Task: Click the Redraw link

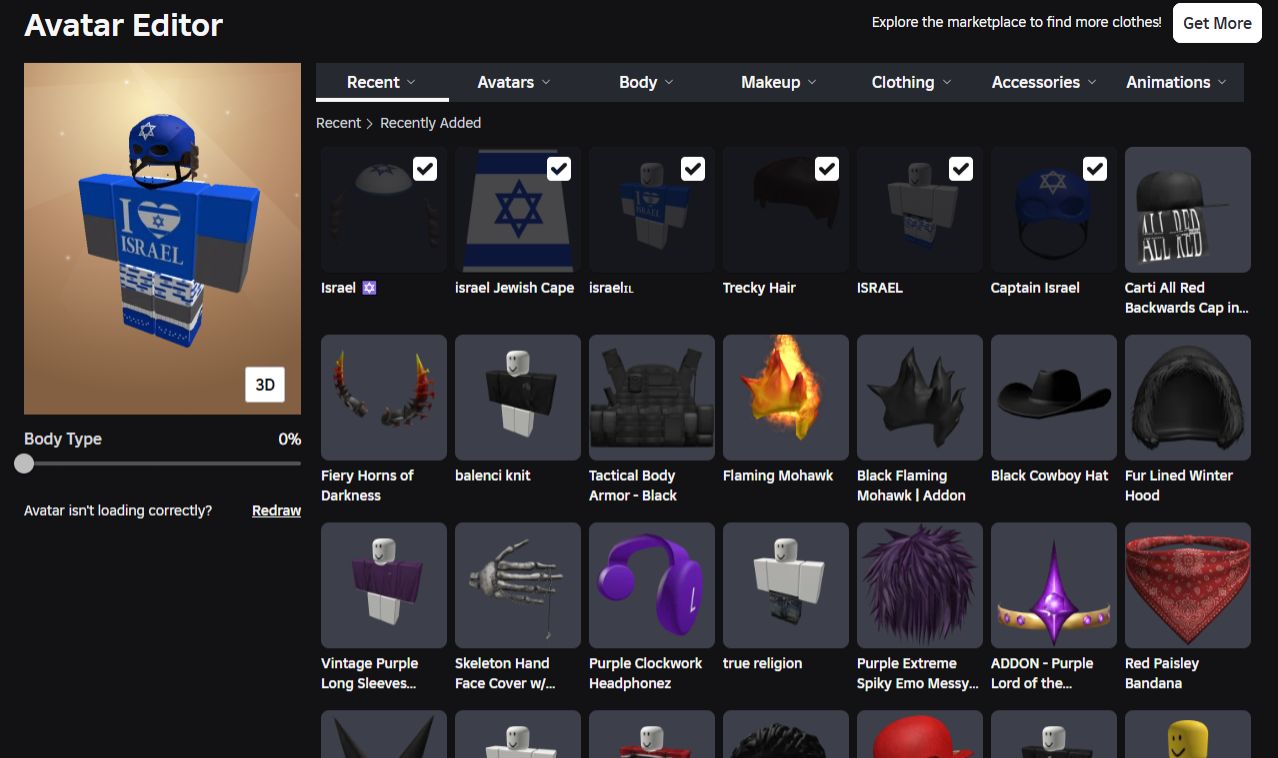Action: [x=276, y=511]
